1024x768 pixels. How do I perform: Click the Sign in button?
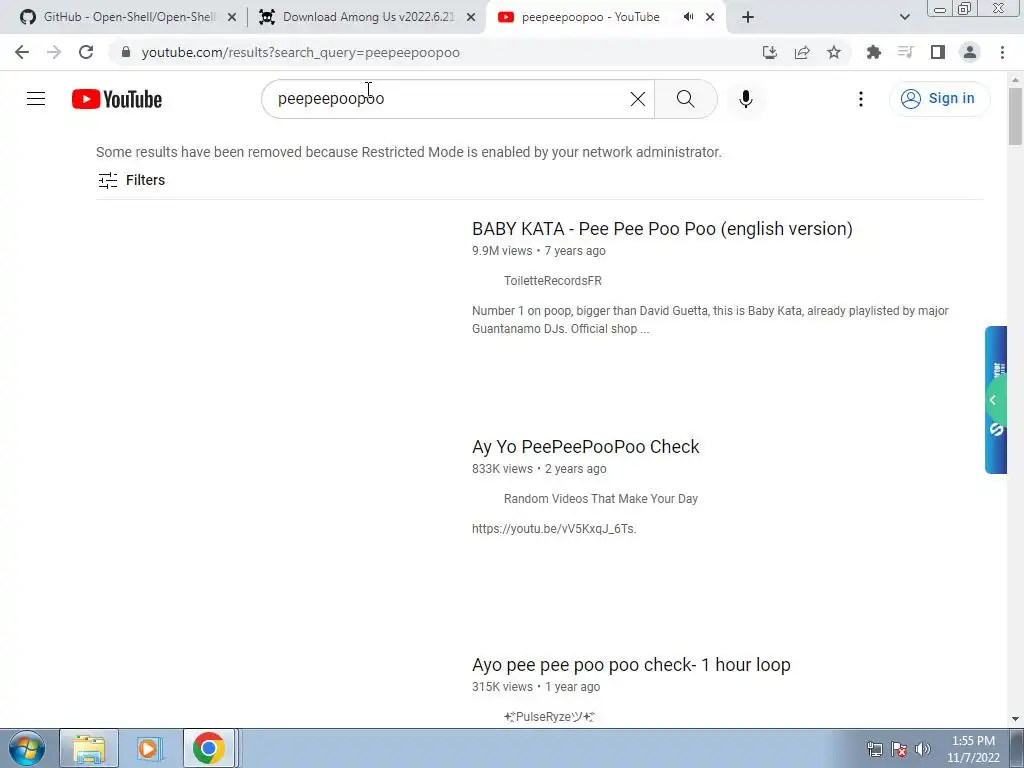point(939,99)
